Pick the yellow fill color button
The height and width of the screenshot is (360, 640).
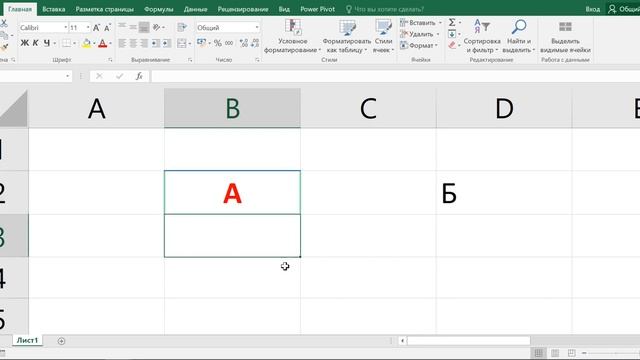(86, 43)
